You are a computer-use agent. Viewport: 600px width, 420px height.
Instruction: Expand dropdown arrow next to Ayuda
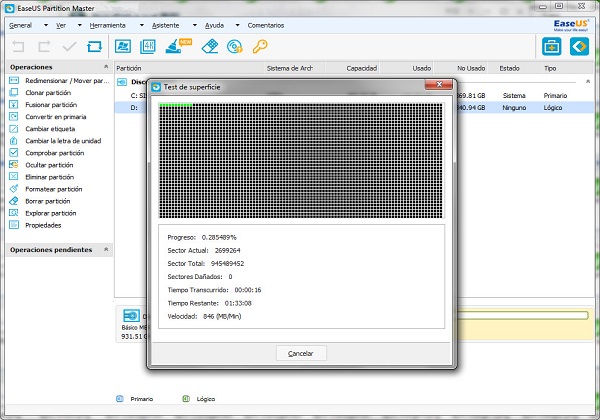(237, 25)
